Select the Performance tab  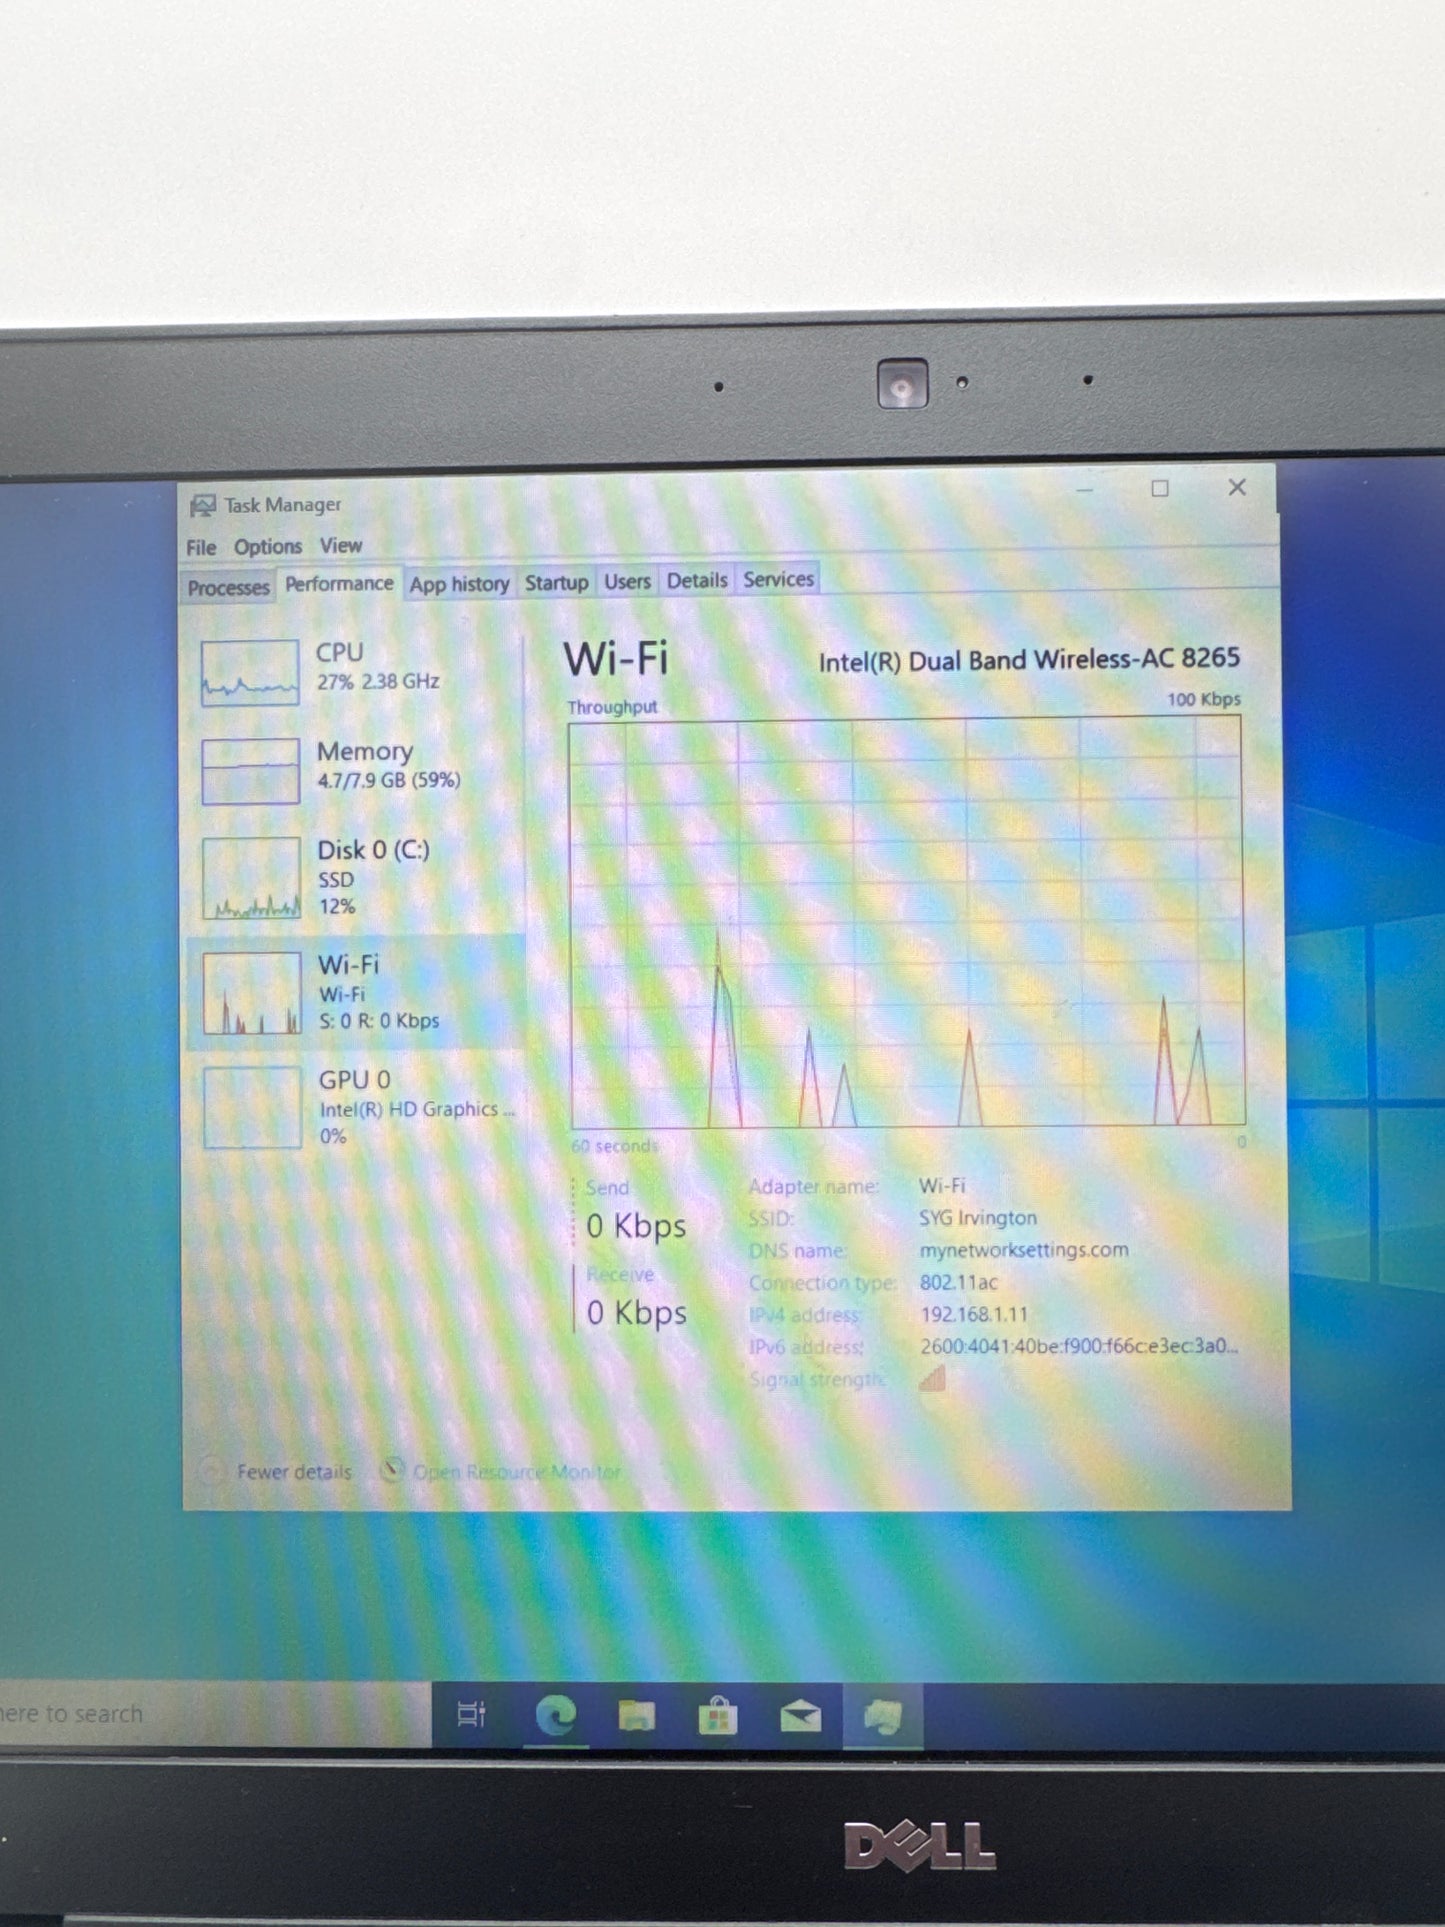pyautogui.click(x=339, y=584)
